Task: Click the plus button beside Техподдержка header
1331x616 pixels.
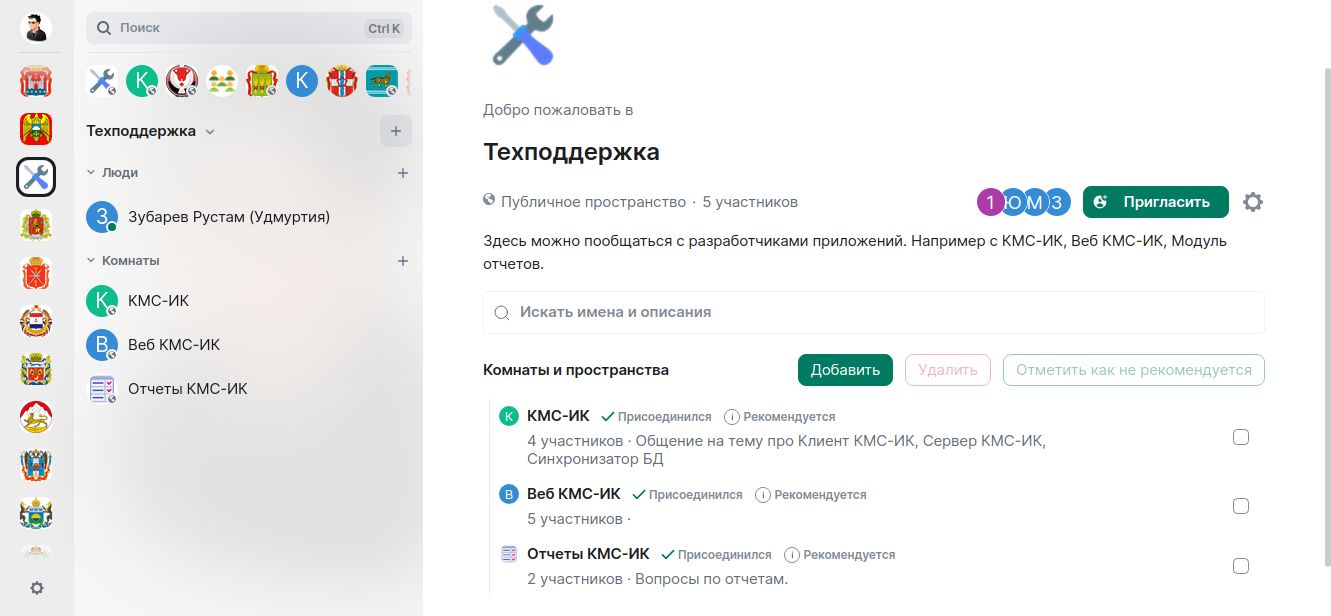Action: tap(395, 131)
